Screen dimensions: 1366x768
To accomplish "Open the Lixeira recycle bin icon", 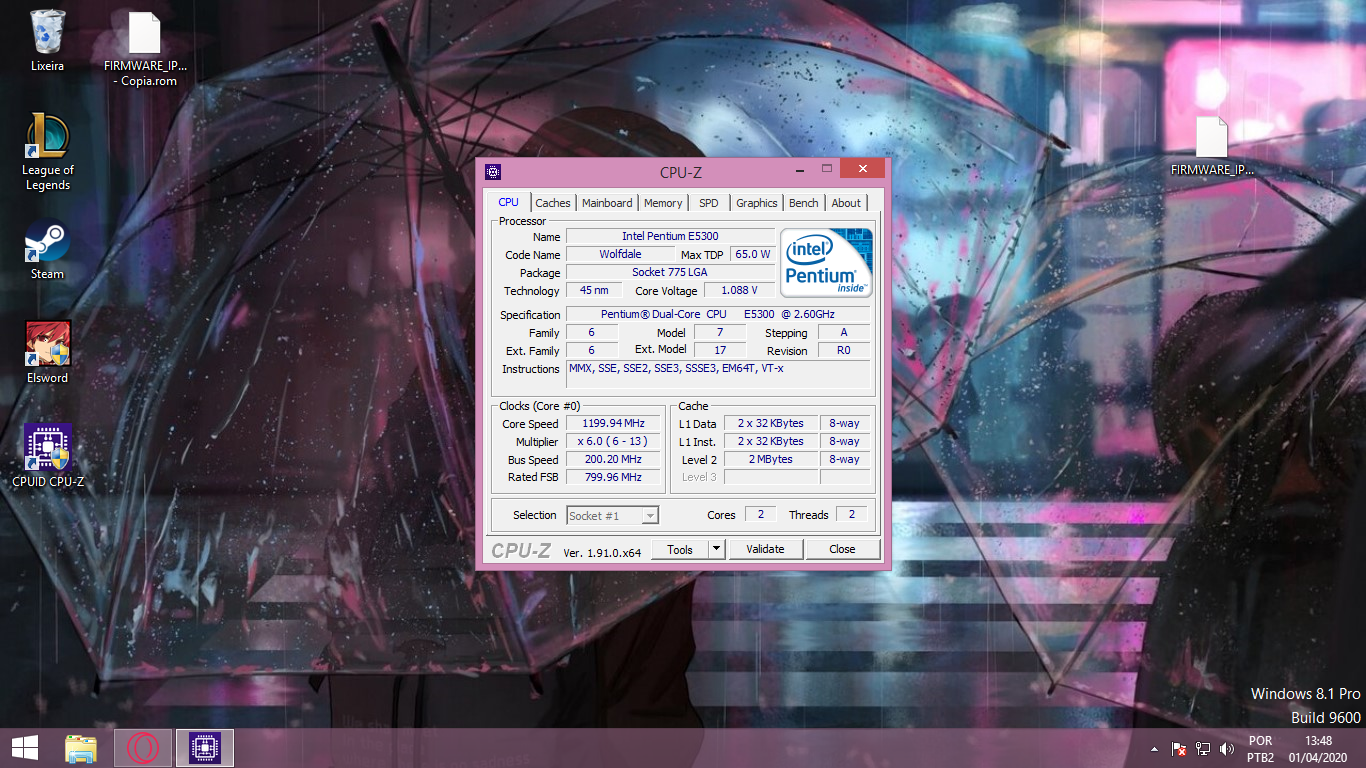I will pyautogui.click(x=47, y=40).
